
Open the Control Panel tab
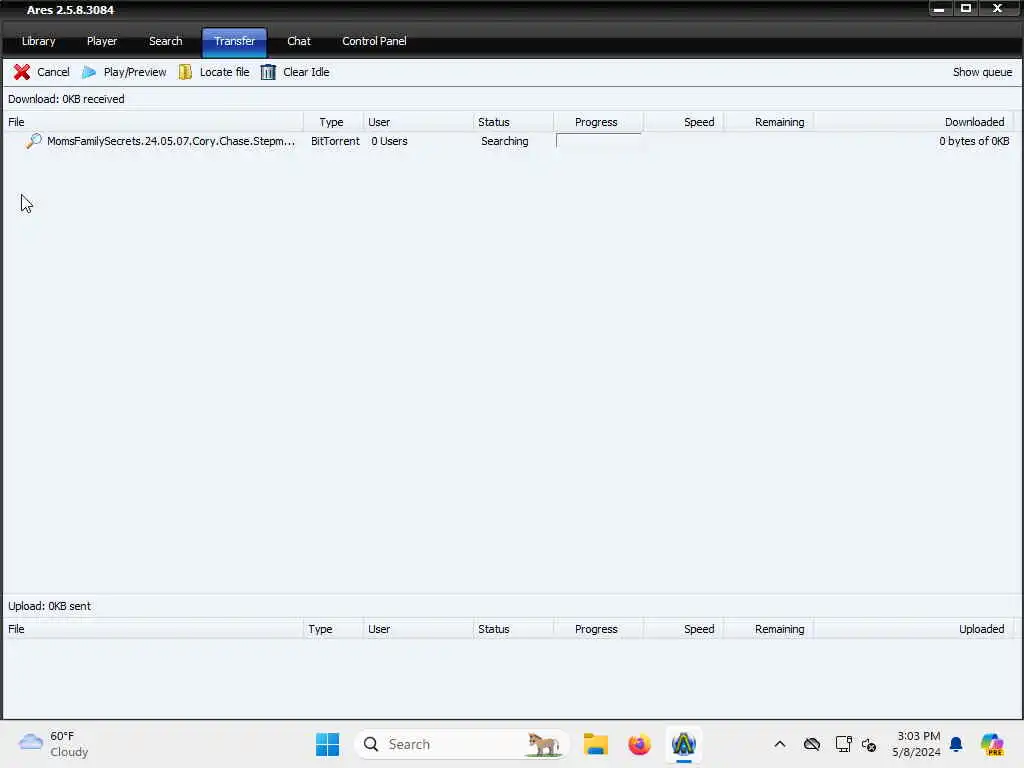[x=374, y=41]
